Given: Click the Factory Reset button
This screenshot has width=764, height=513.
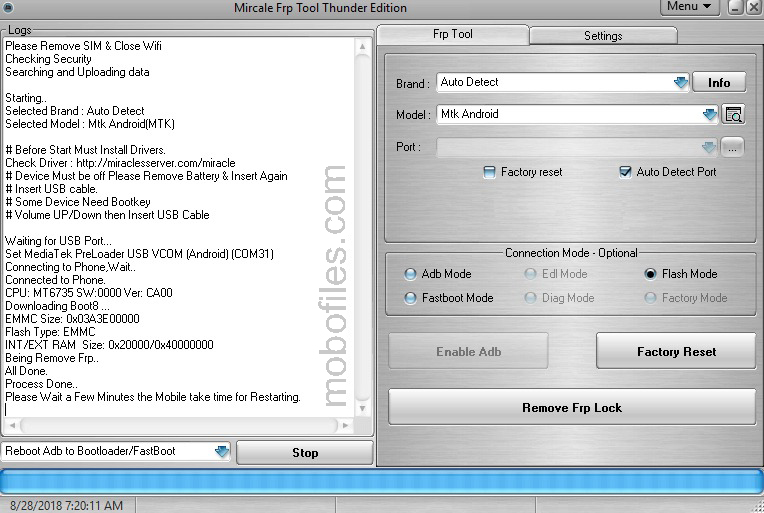Looking at the screenshot, I should [676, 351].
